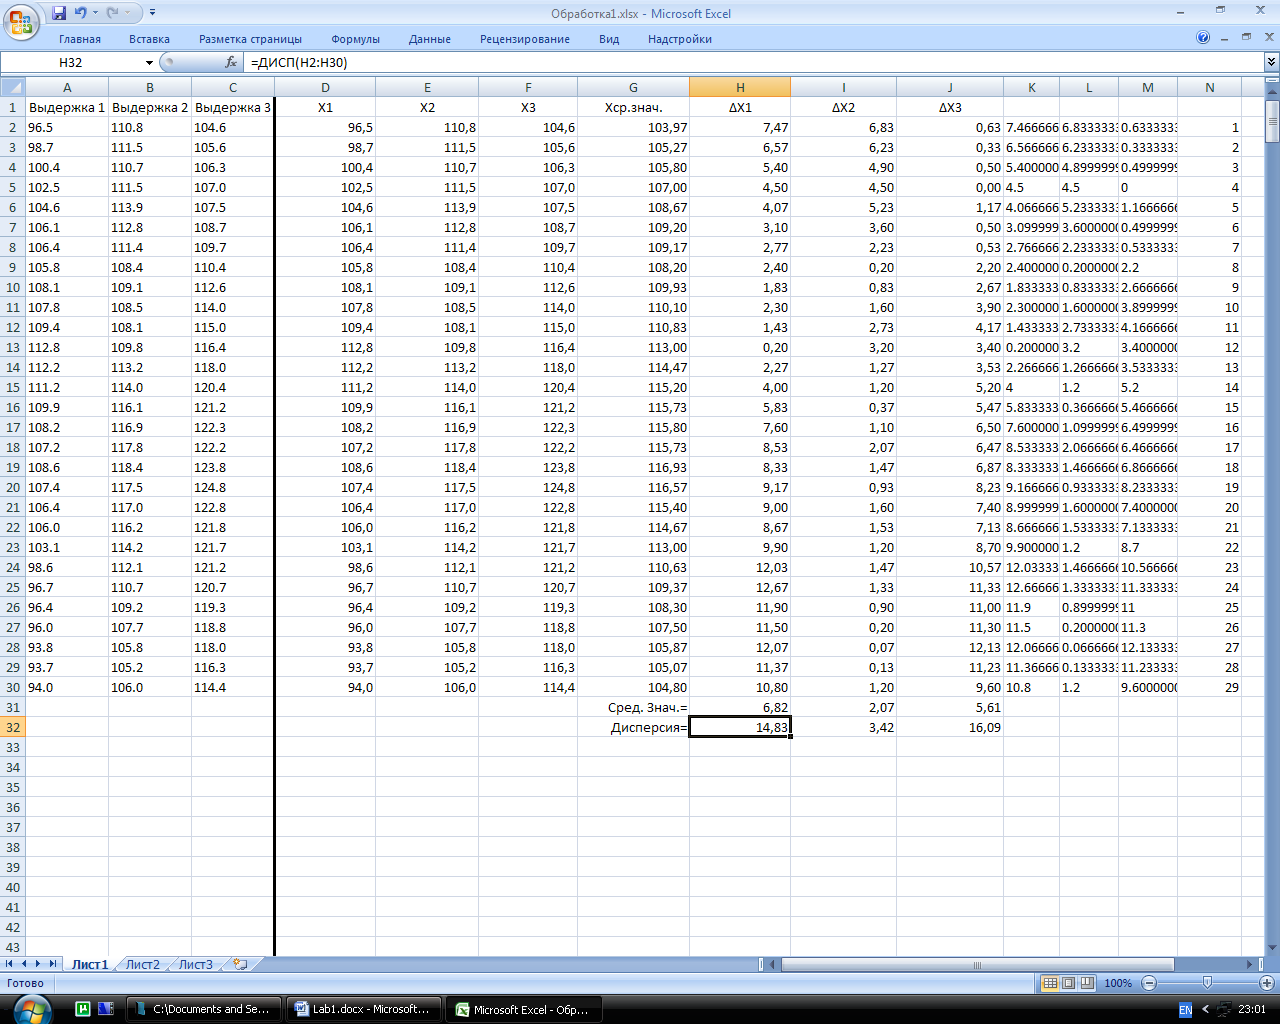The height and width of the screenshot is (1024, 1280).
Task: Click Microsoft Excel taskbar button
Action: pos(523,1009)
